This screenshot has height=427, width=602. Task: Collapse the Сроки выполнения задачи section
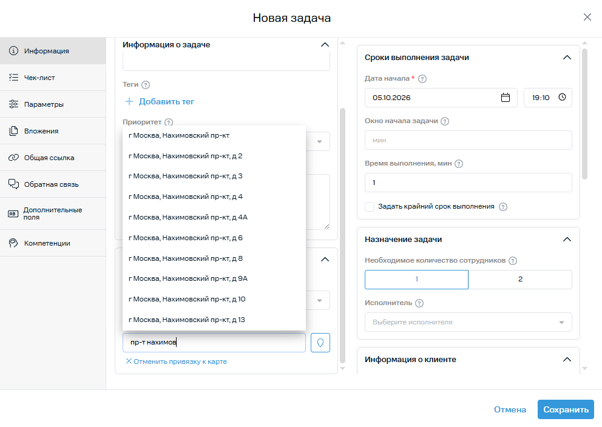pos(567,58)
